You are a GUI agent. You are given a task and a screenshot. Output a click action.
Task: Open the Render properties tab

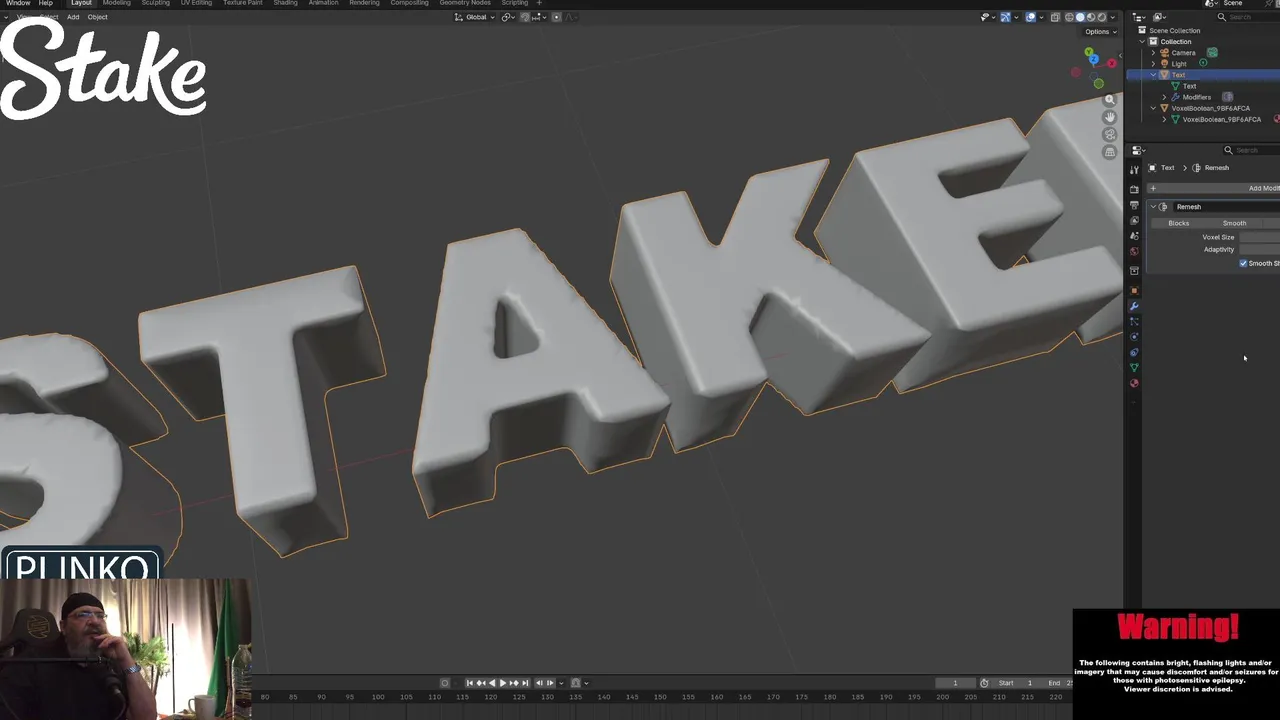[1134, 189]
